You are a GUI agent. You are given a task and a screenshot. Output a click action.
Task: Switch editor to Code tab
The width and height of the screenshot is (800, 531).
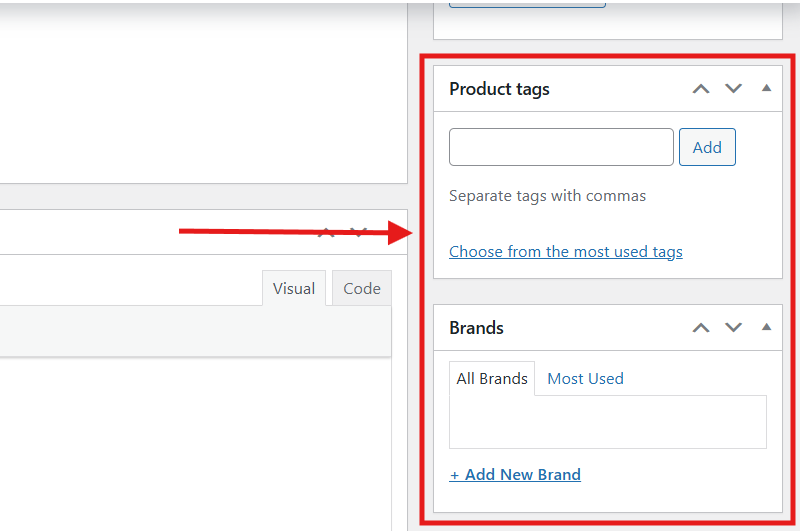point(362,288)
